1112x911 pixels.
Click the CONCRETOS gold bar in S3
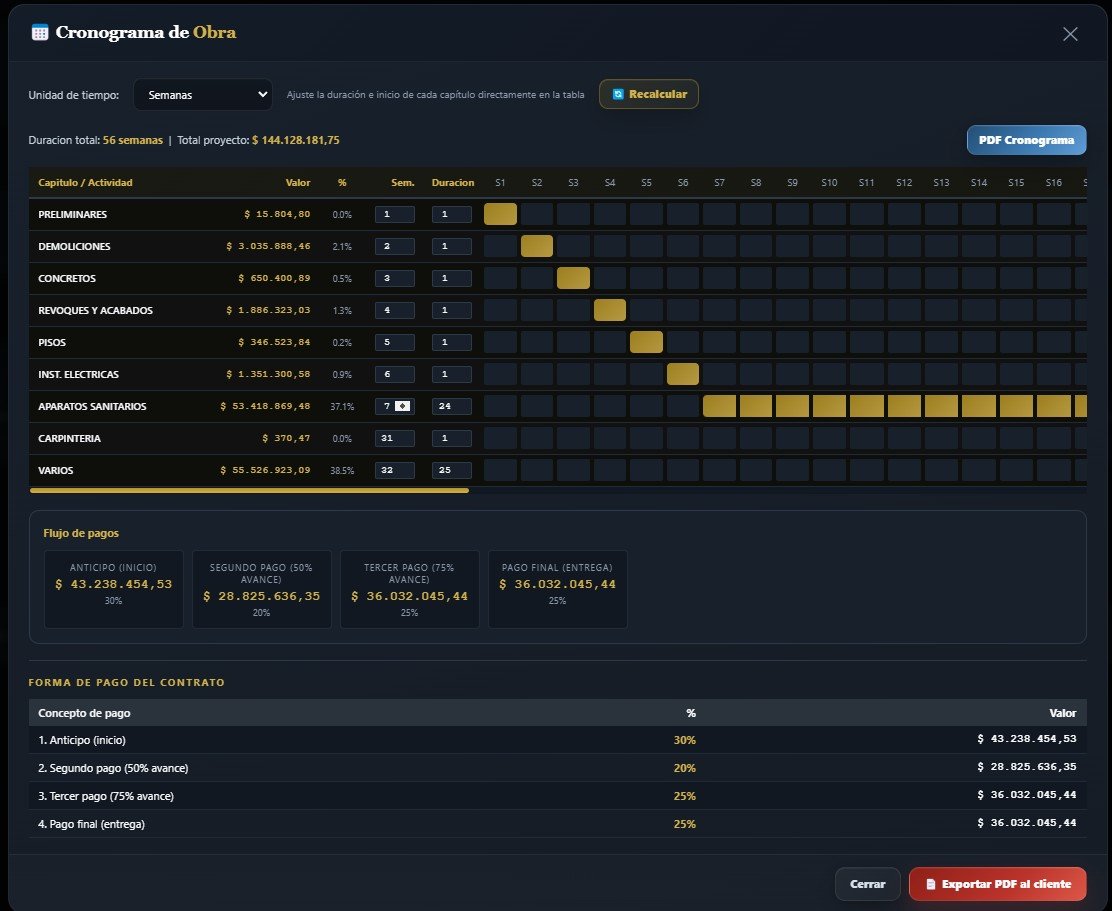coord(573,278)
